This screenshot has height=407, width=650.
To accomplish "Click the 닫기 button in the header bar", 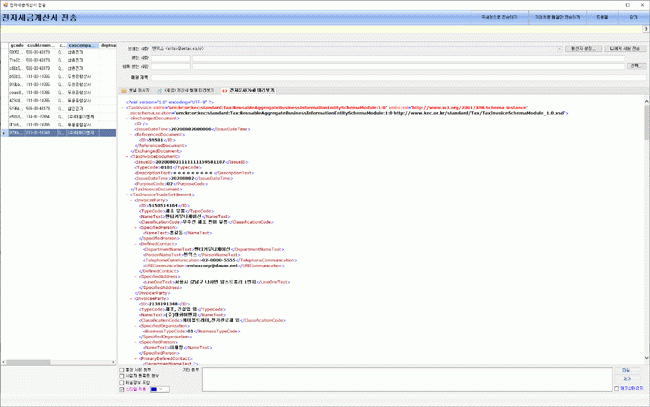I will pyautogui.click(x=633, y=17).
